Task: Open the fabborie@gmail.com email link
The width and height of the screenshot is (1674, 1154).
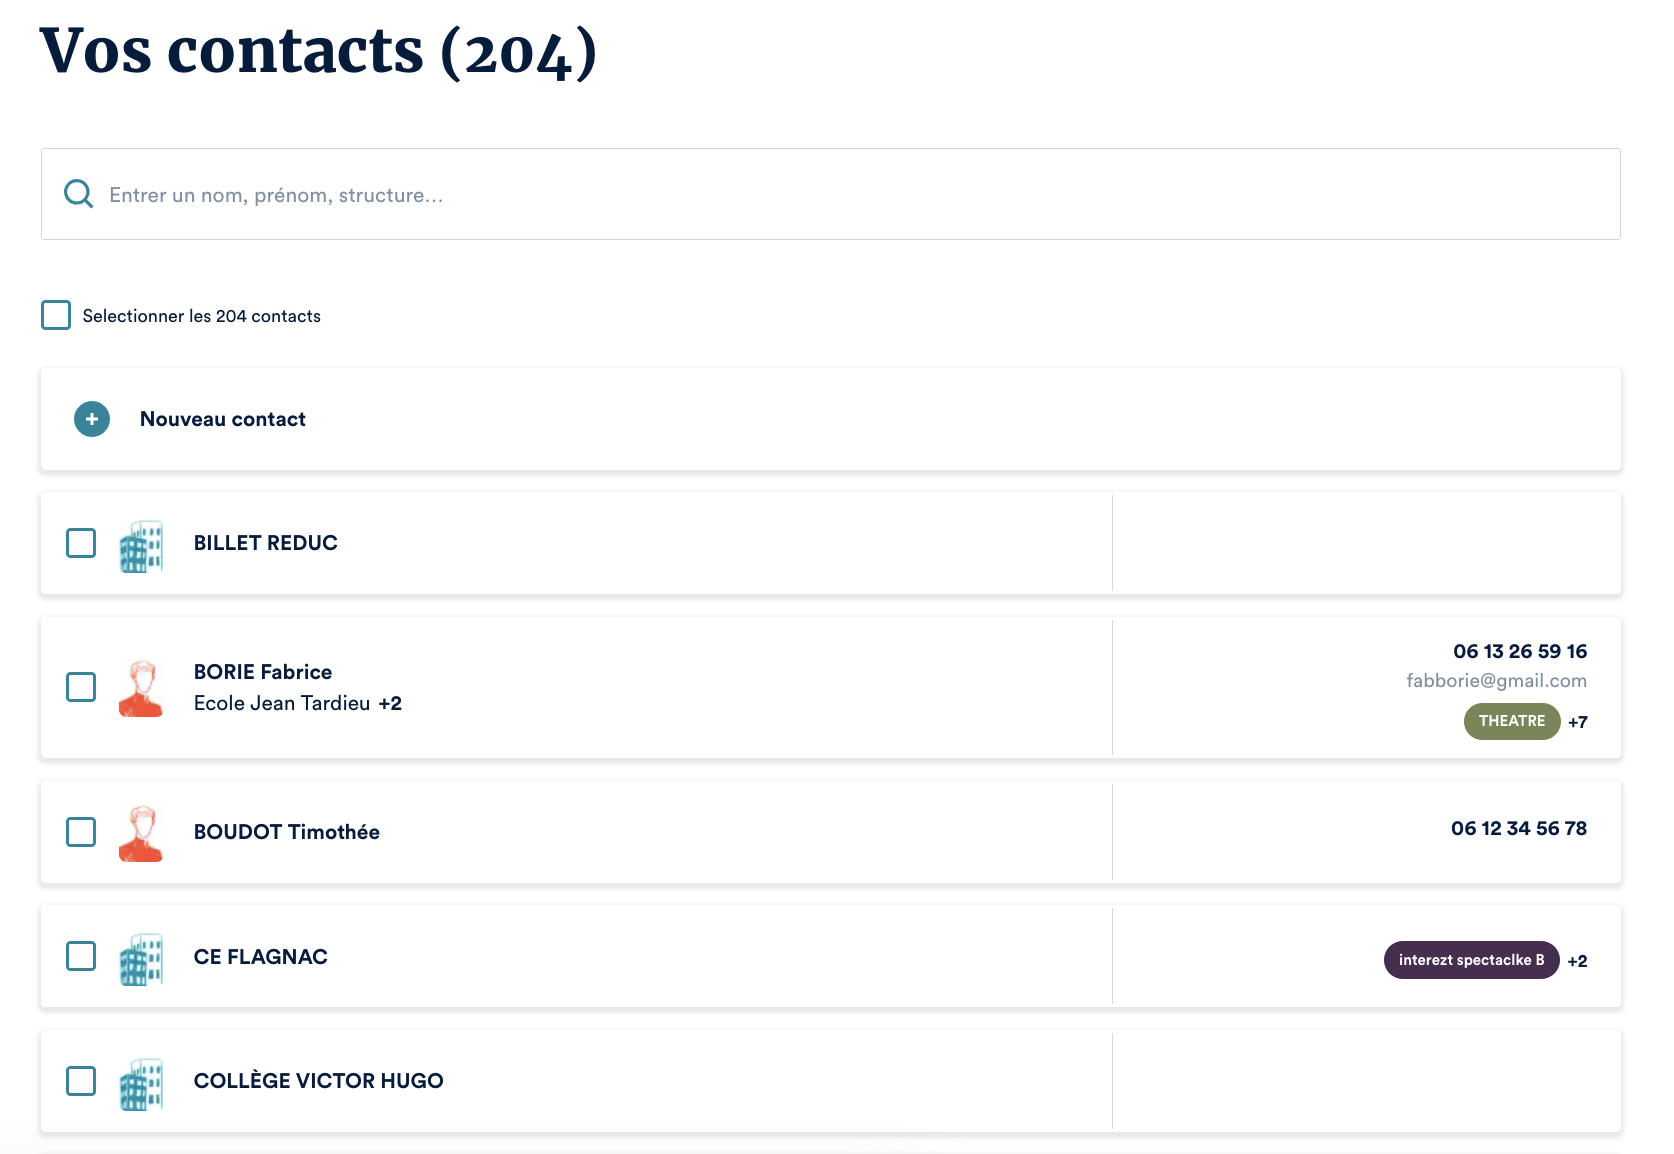Action: click(x=1496, y=681)
